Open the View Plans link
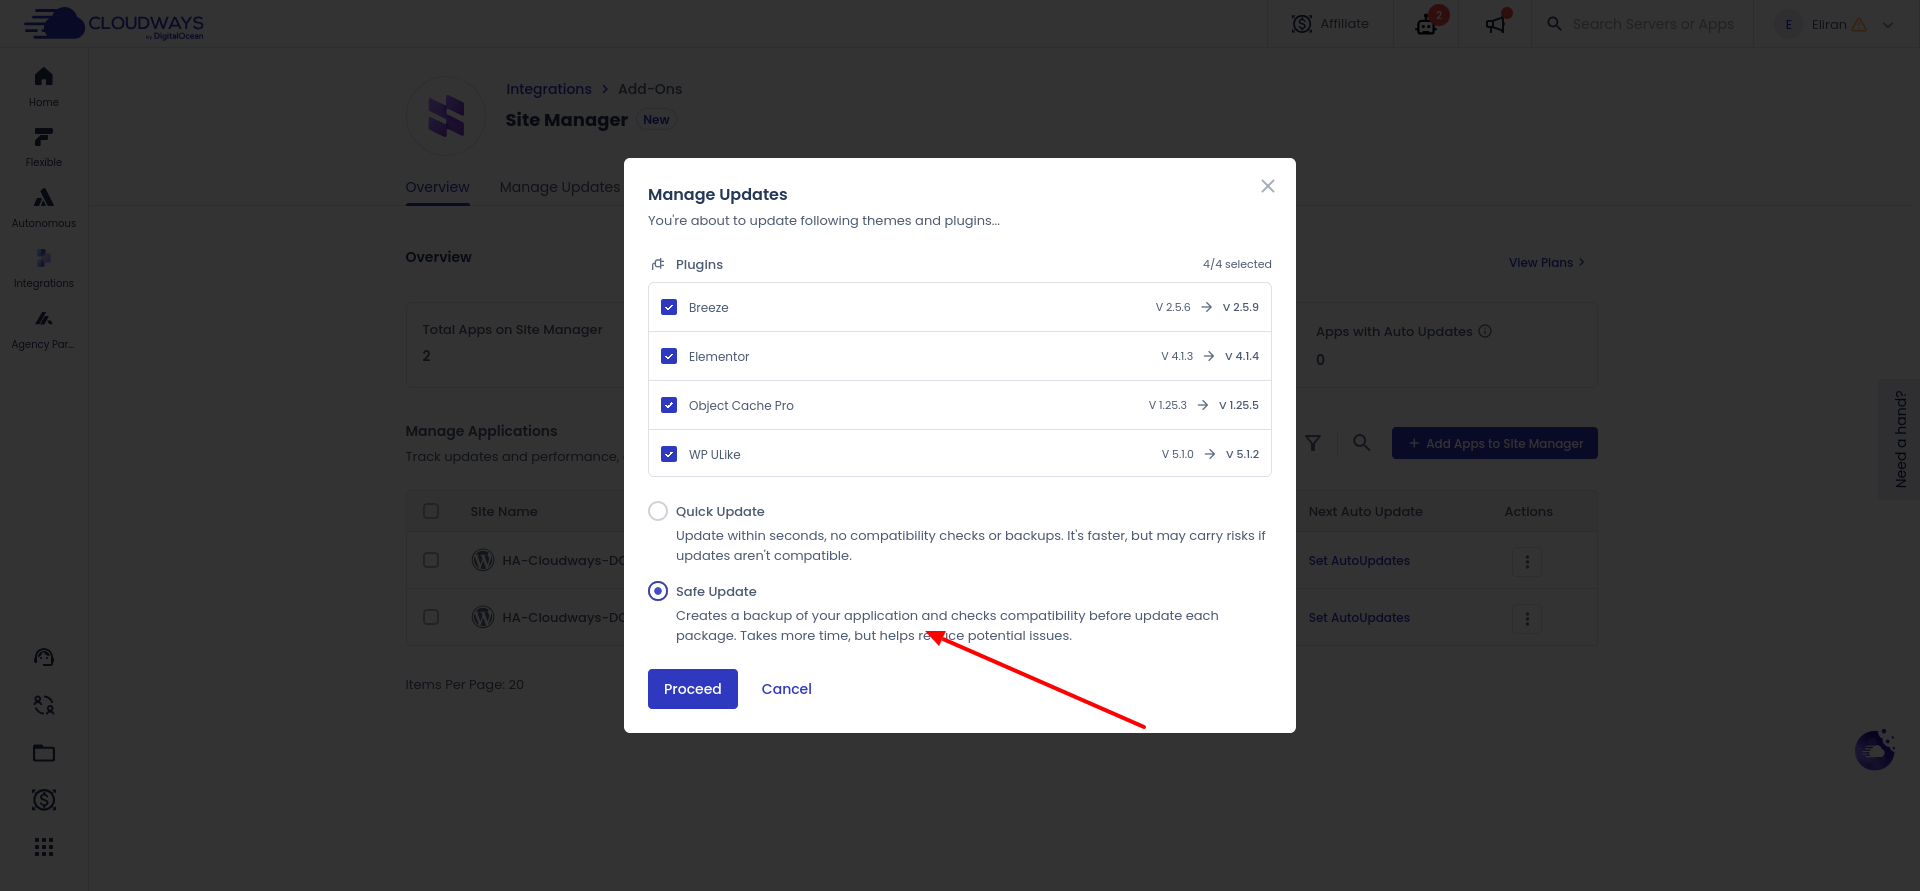Screen dimensions: 1920x891 click(x=1546, y=262)
